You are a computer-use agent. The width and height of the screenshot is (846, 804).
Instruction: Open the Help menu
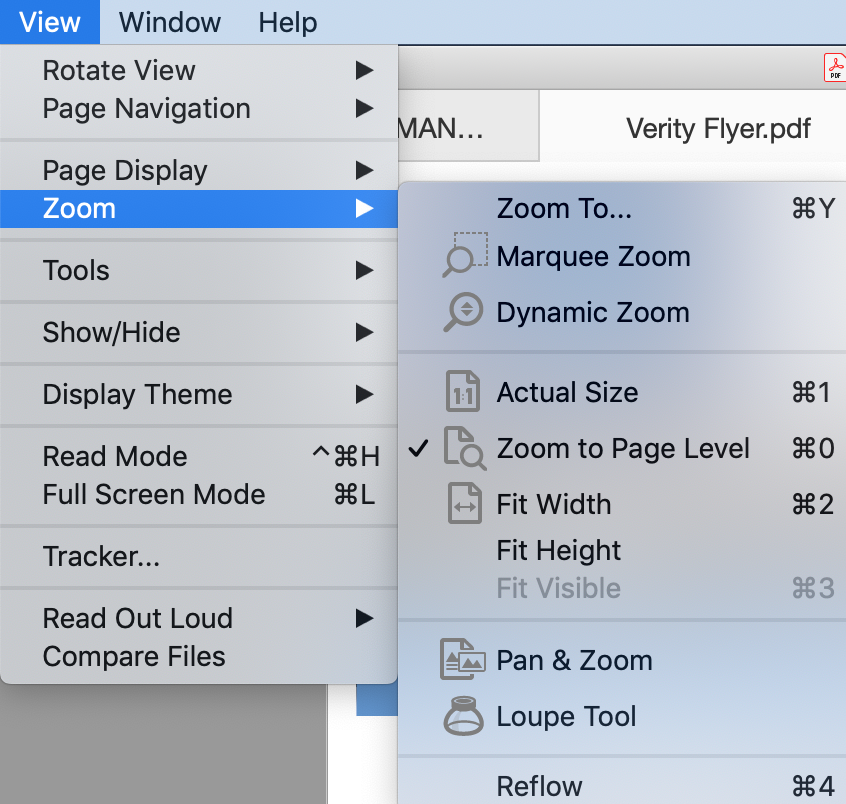click(287, 22)
